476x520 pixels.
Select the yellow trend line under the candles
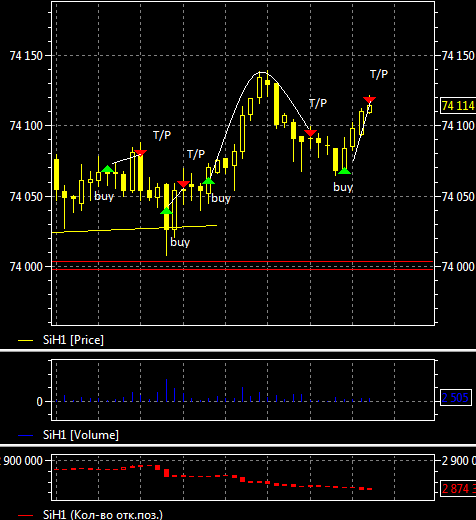[x=134, y=229]
